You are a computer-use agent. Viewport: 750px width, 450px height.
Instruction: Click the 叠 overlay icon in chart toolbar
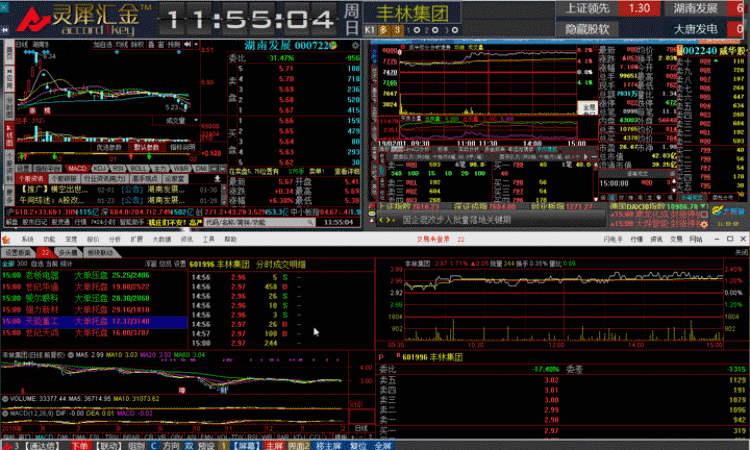click(x=151, y=44)
